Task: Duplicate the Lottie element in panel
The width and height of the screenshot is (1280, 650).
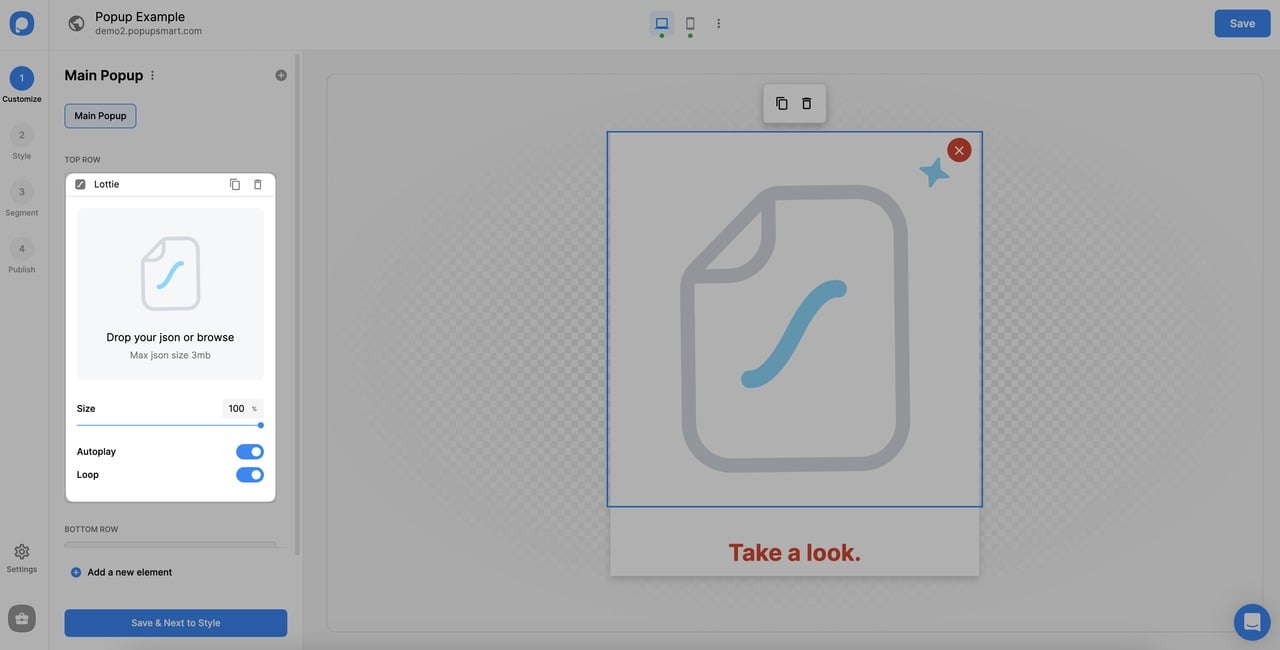Action: click(x=235, y=184)
